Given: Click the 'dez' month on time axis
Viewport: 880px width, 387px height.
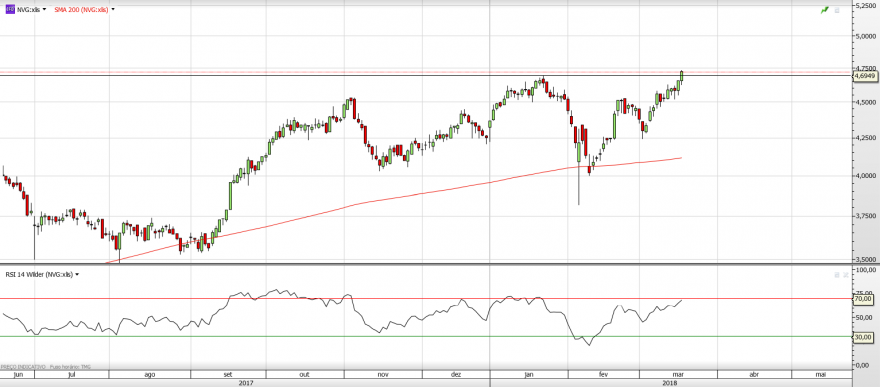Looking at the screenshot, I should click(456, 374).
